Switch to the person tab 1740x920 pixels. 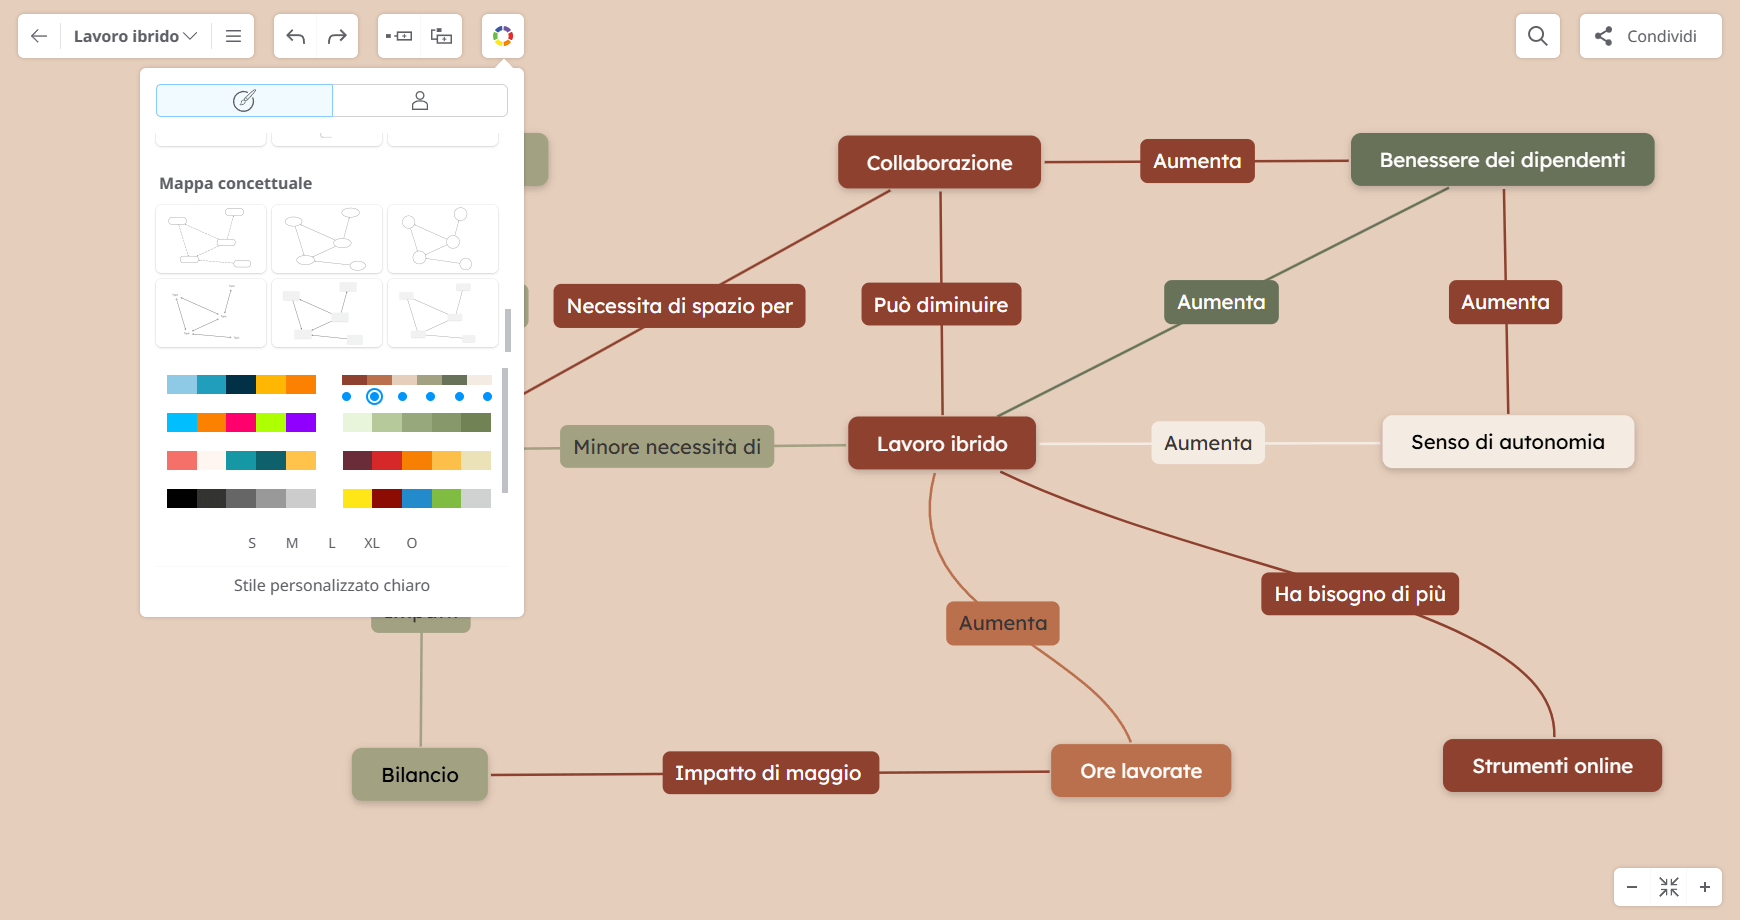point(420,100)
